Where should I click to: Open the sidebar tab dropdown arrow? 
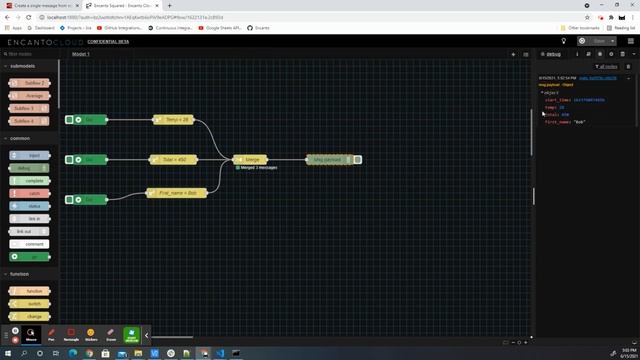(634, 54)
